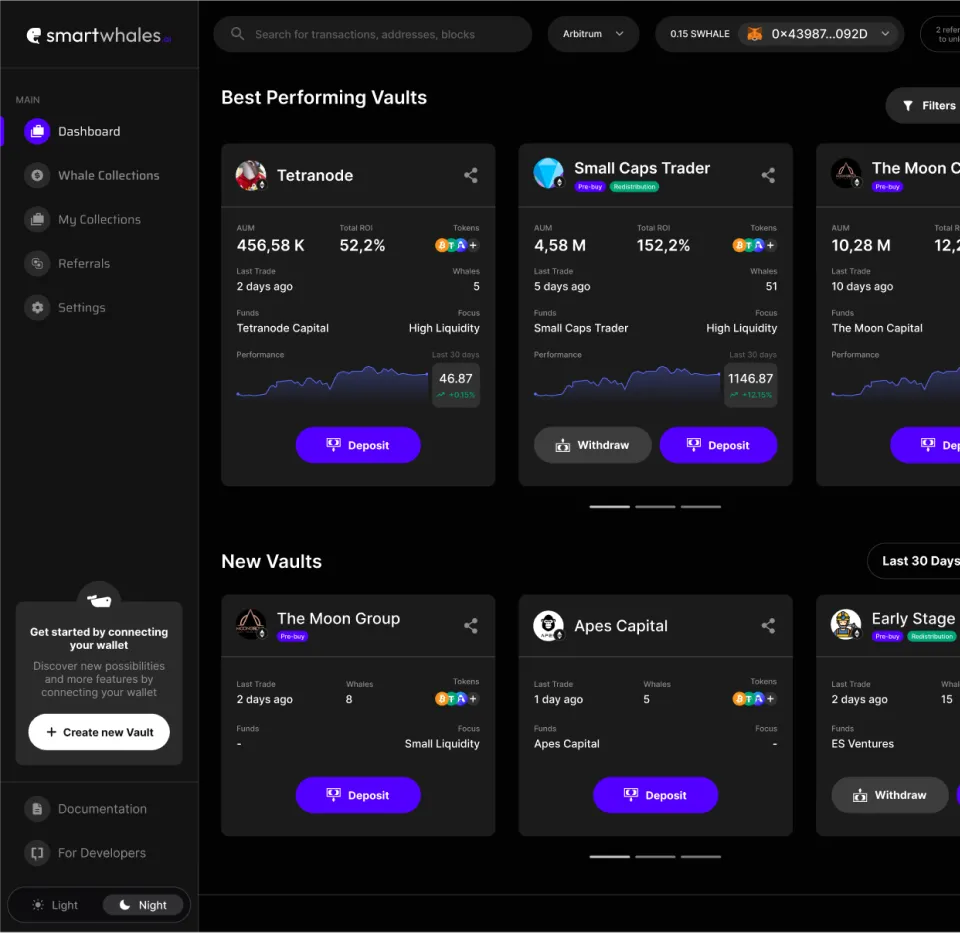960x933 pixels.
Task: Deposit into Small Caps Trader vault
Action: 718,445
